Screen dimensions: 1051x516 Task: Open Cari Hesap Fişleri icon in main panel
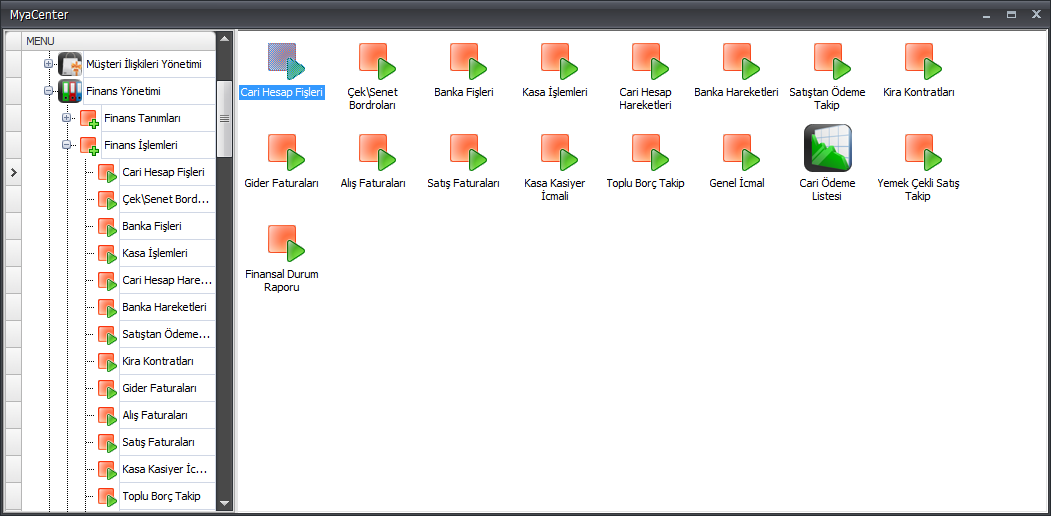[286, 60]
